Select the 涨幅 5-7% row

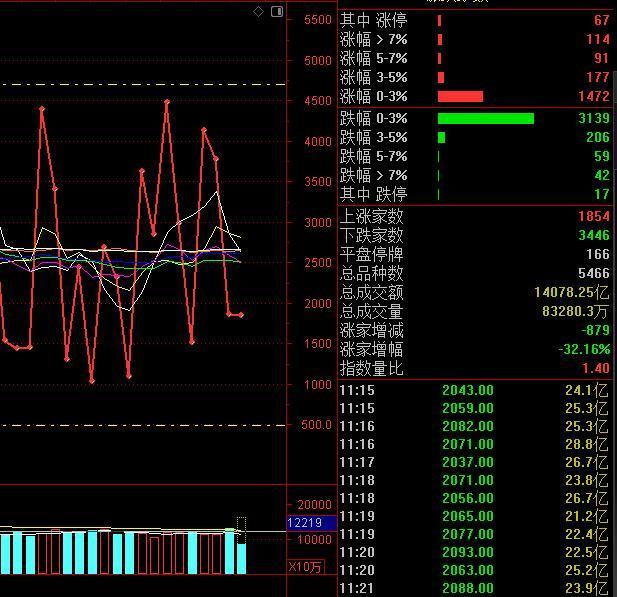(475, 58)
